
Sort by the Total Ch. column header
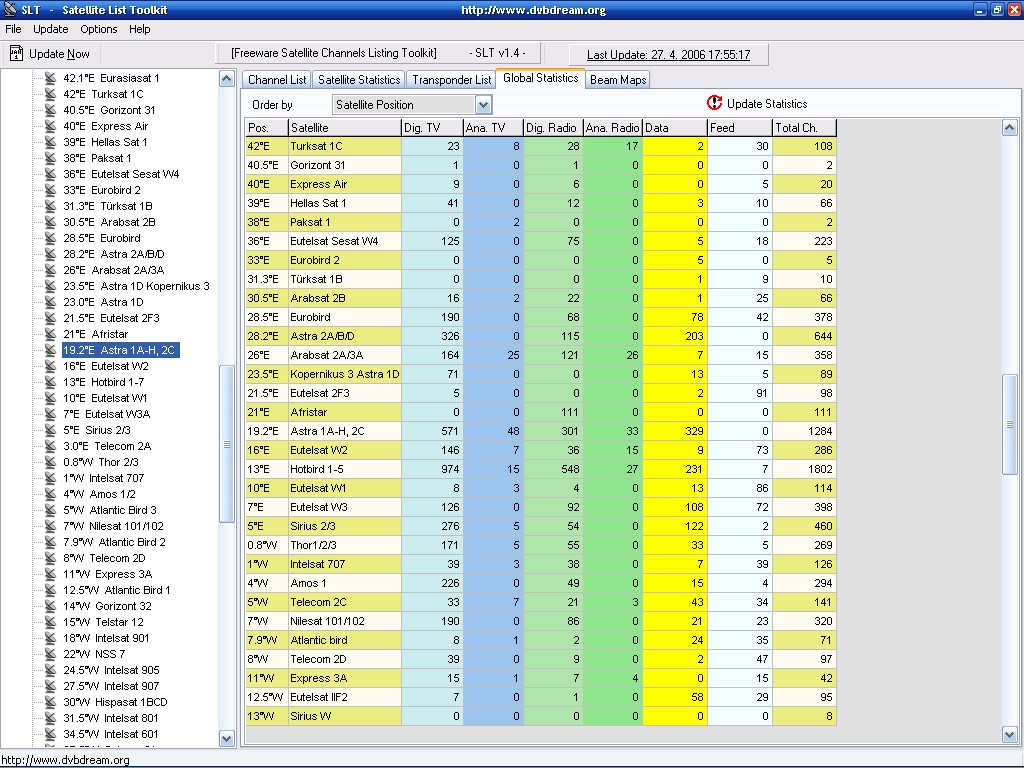804,127
